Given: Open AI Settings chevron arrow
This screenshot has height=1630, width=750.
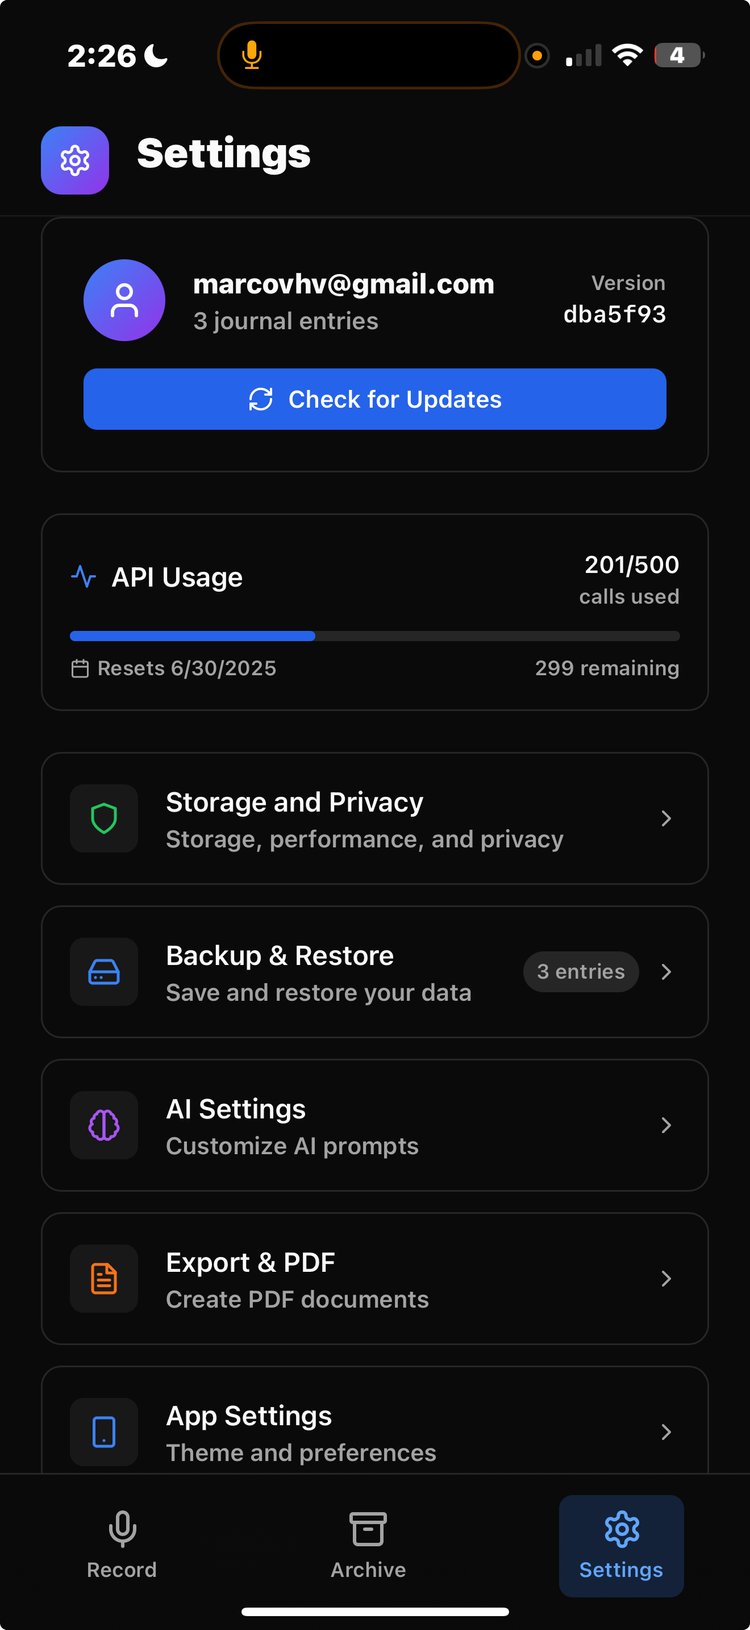Looking at the screenshot, I should pyautogui.click(x=666, y=1125).
